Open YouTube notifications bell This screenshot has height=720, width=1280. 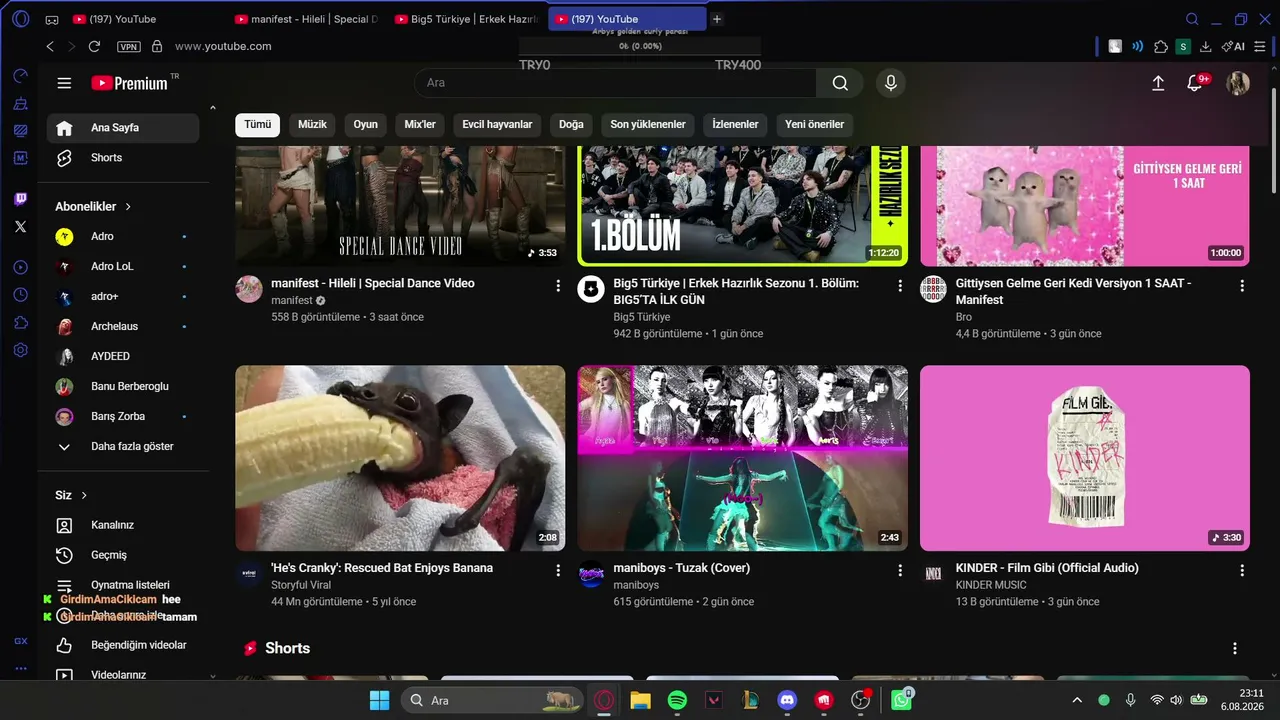click(x=1195, y=83)
